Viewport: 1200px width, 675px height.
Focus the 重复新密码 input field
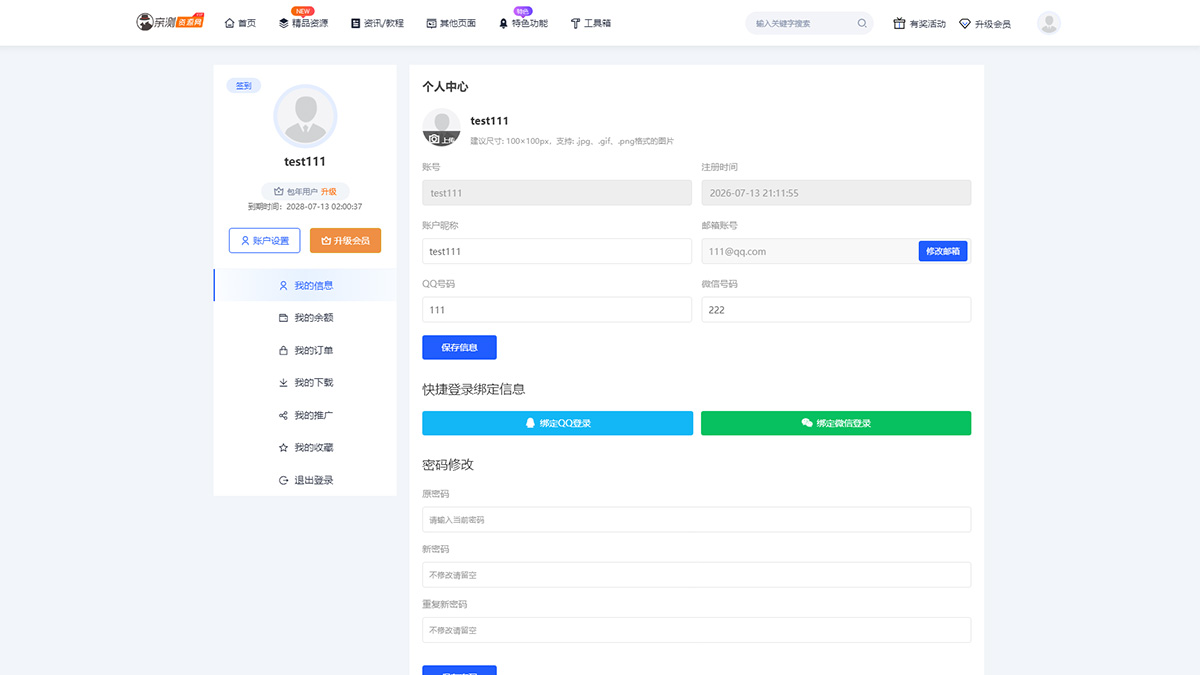tap(696, 630)
